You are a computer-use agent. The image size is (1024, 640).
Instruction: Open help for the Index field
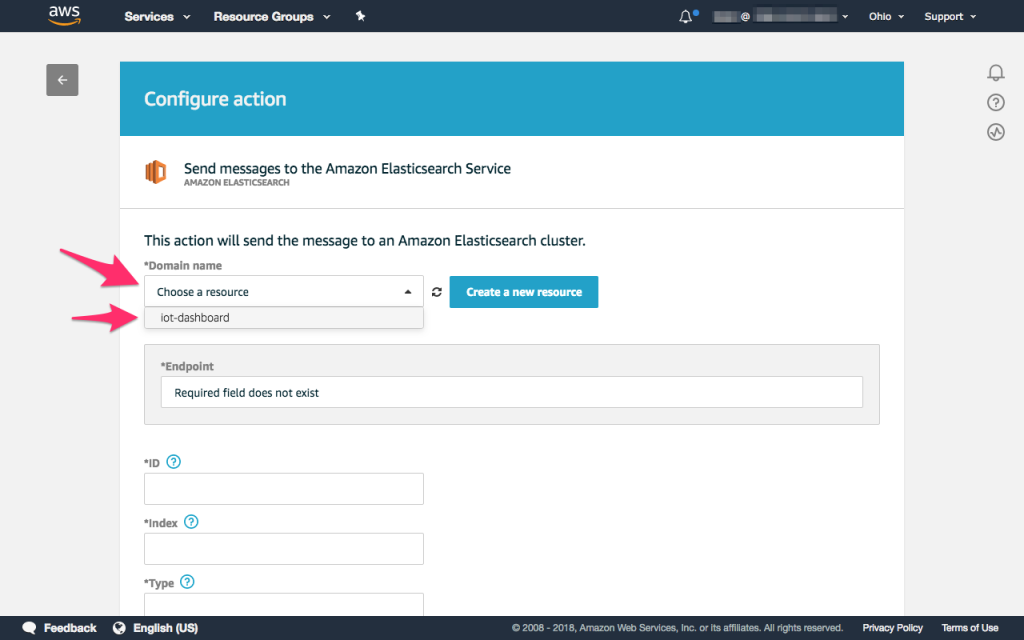(191, 521)
